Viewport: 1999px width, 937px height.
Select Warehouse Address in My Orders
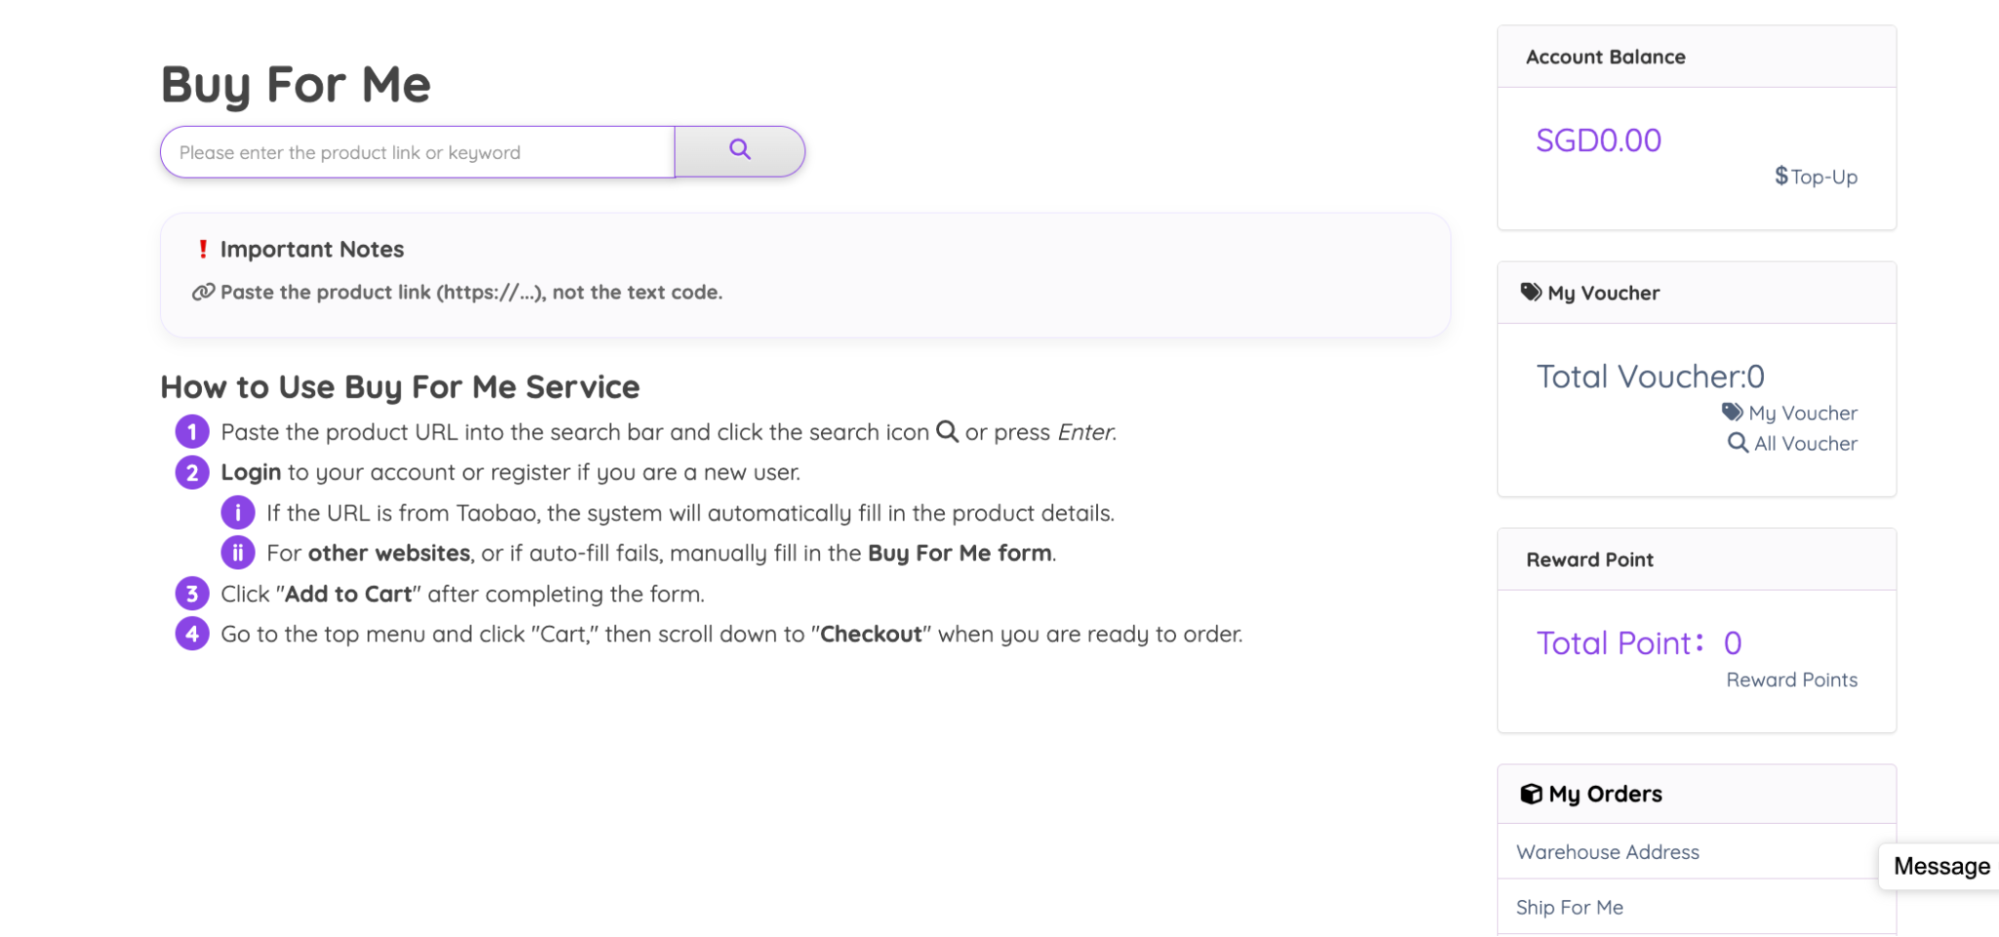1607,852
